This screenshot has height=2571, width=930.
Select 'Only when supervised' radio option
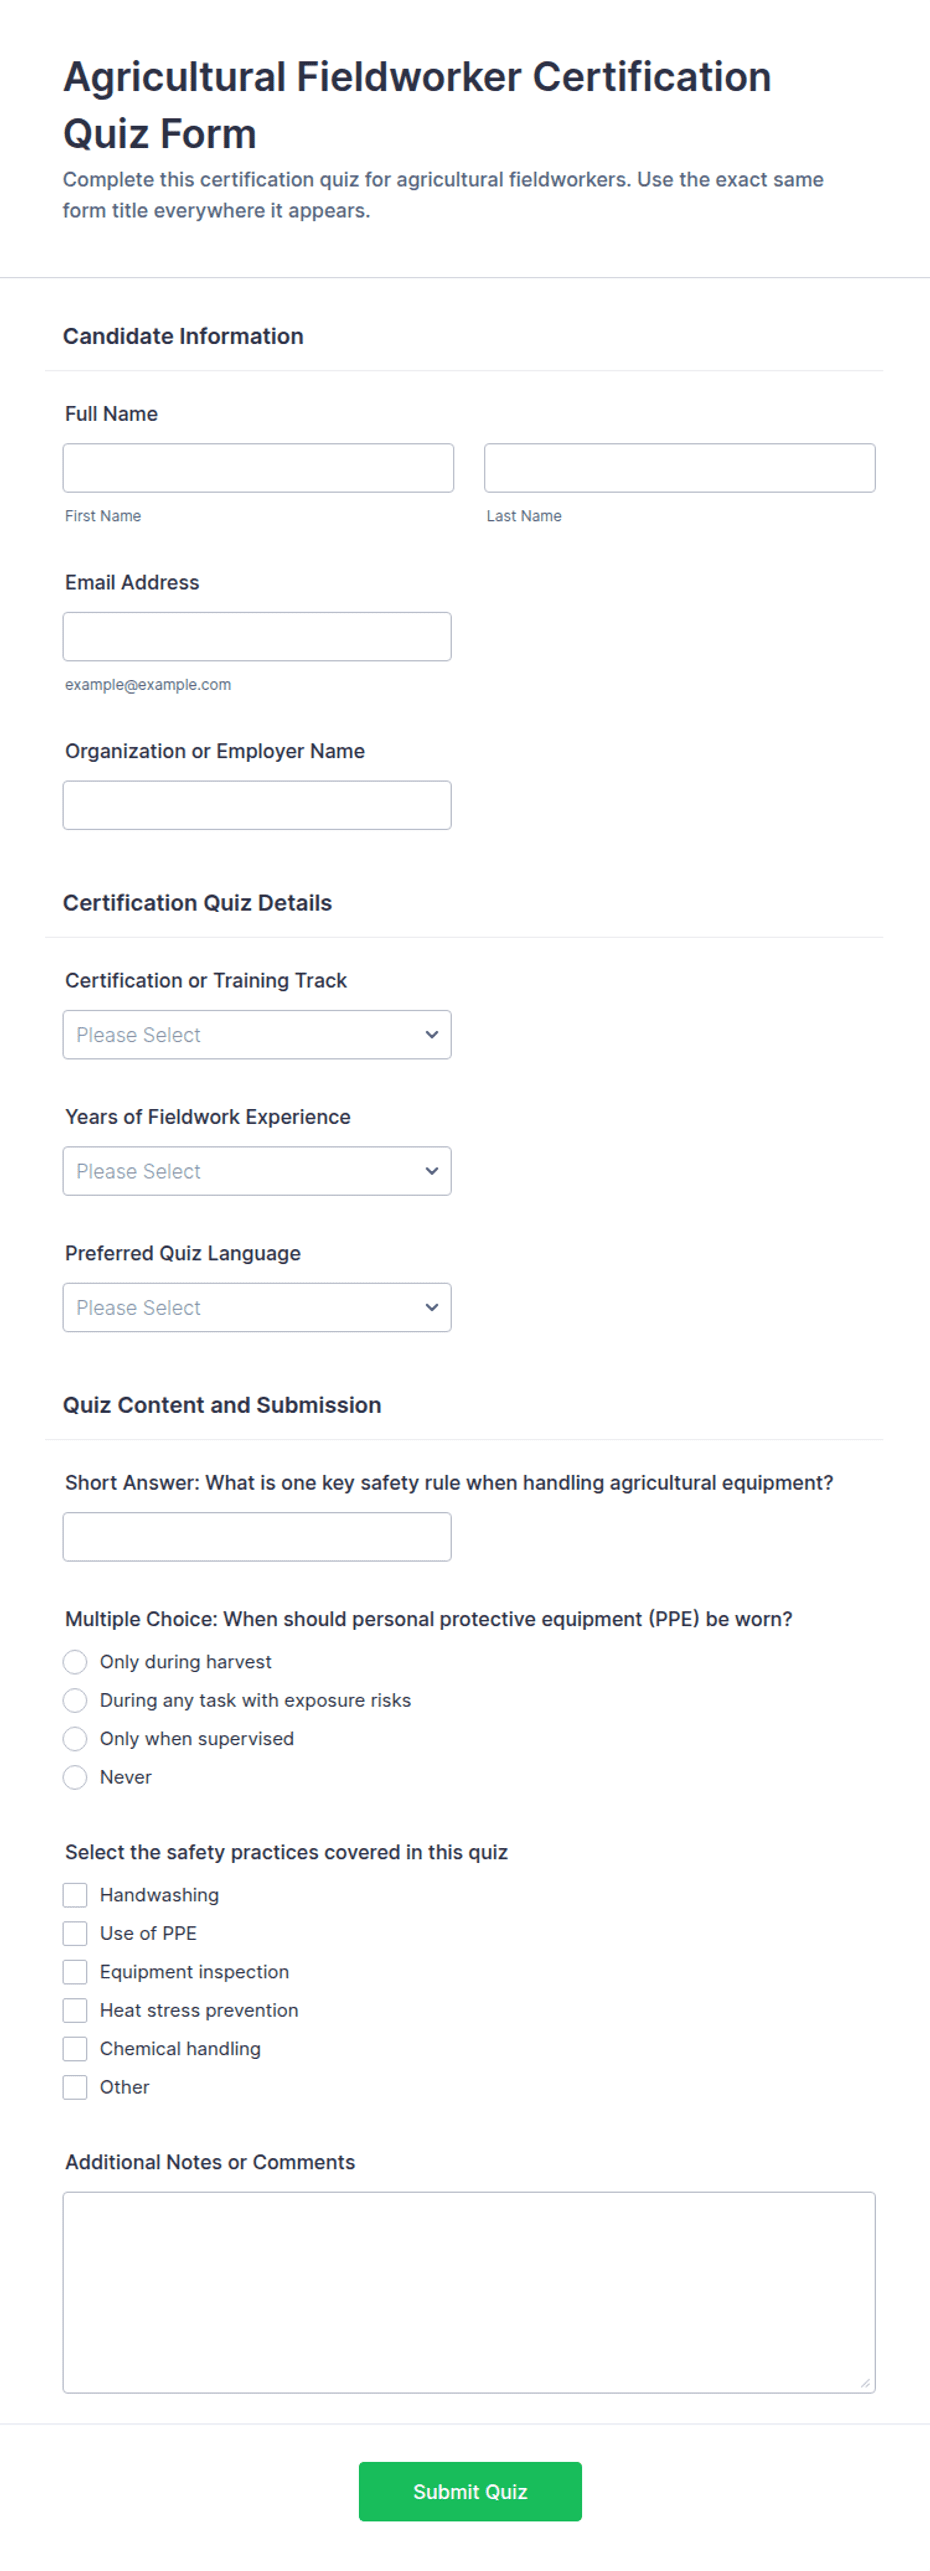coord(75,1739)
